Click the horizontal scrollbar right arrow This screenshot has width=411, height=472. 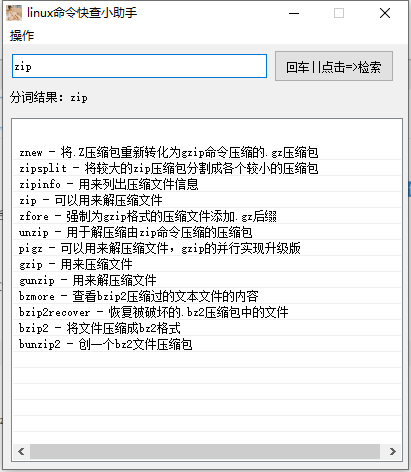pyautogui.click(x=393, y=451)
